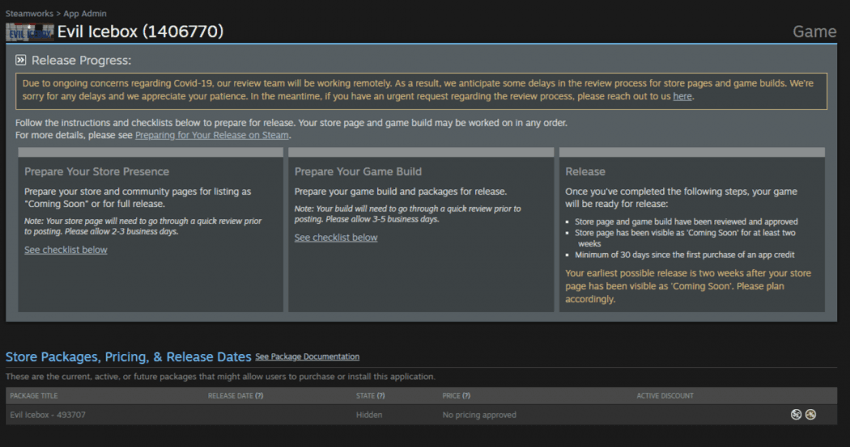The width and height of the screenshot is (850, 447).
Task: Open 'Preparing for Your Release on Steam' link
Action: (x=212, y=135)
